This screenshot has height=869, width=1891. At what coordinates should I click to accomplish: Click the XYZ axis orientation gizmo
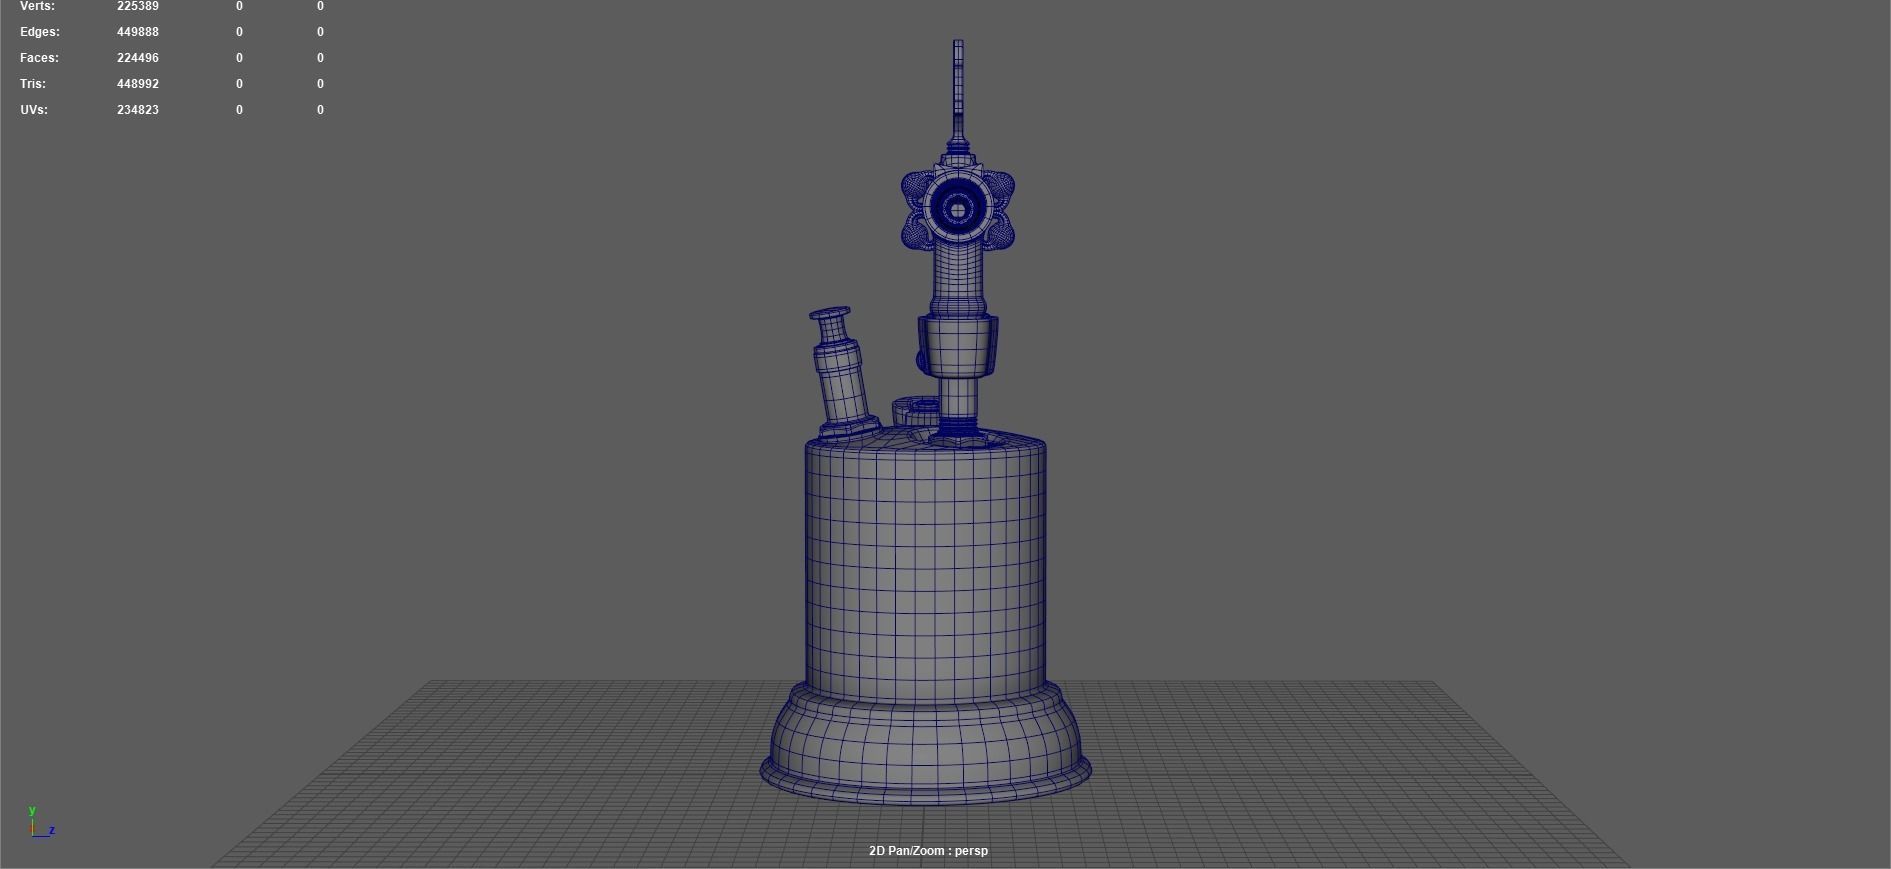point(40,822)
